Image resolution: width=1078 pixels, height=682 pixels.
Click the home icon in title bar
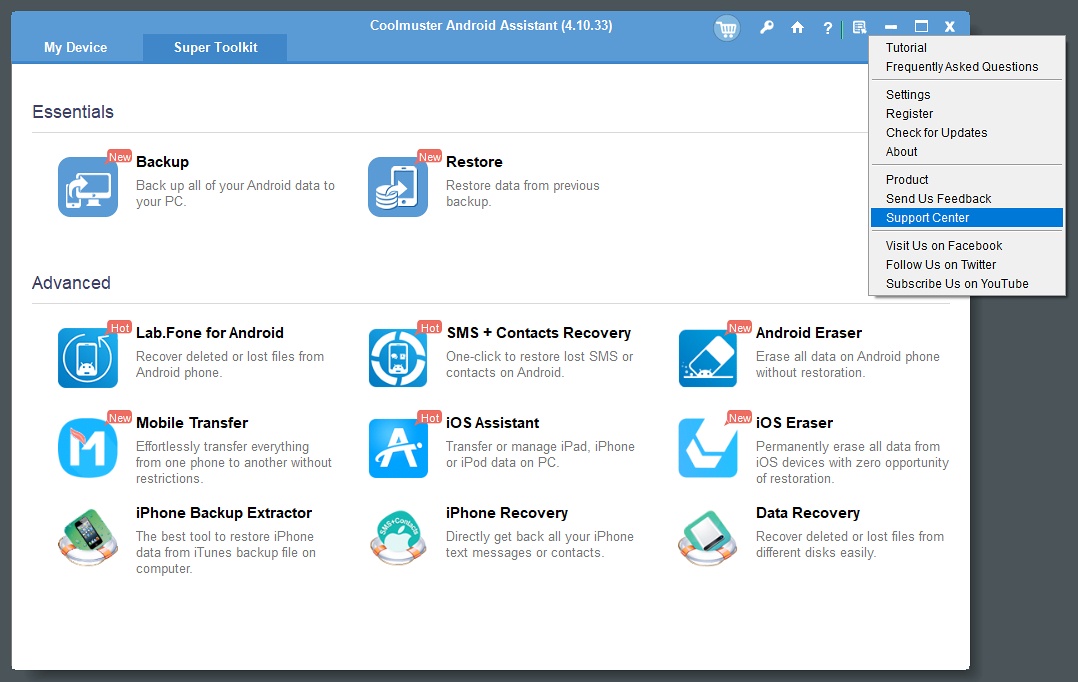tap(798, 28)
